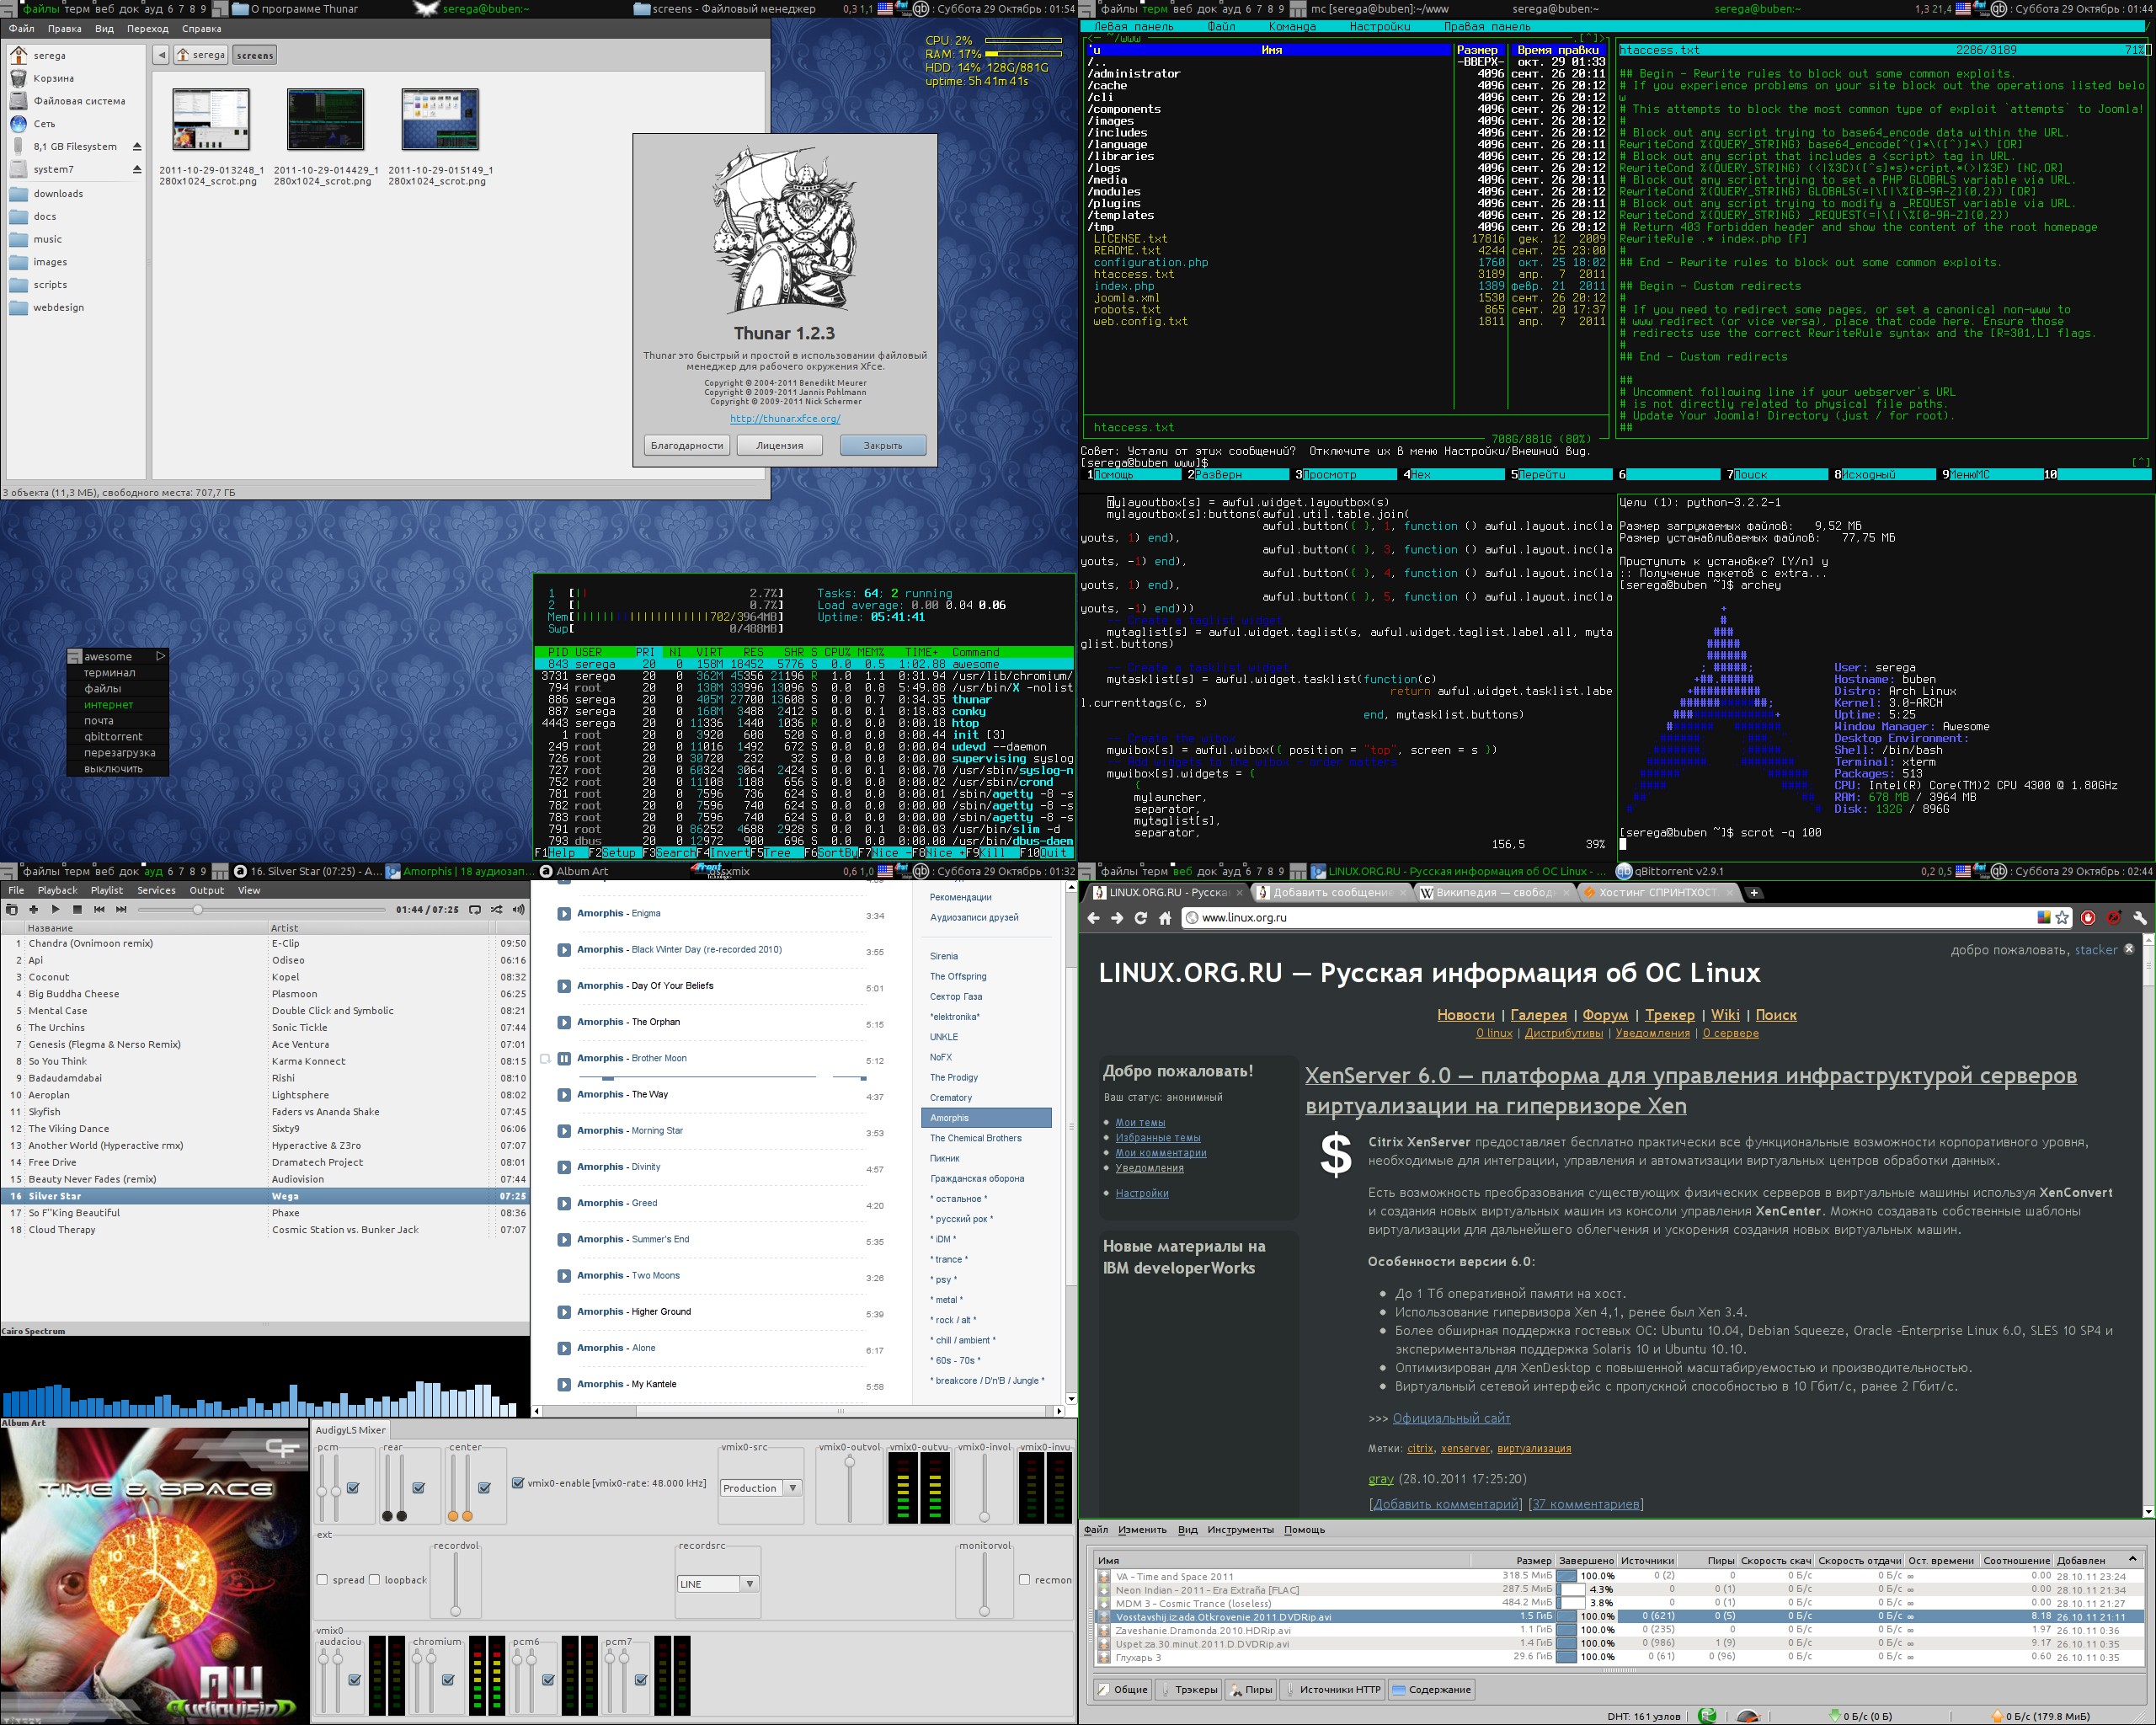The width and height of the screenshot is (2156, 1725).
Task: Reload the linux.org.ru page
Action: (x=1141, y=917)
